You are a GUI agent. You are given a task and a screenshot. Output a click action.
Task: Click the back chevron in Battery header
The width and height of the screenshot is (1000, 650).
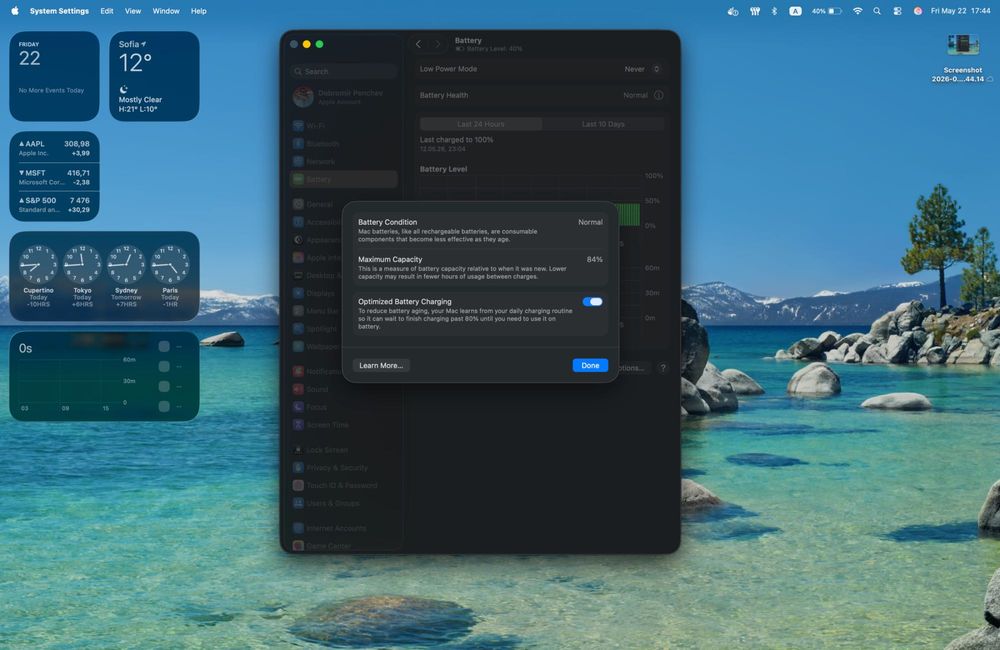click(x=418, y=44)
